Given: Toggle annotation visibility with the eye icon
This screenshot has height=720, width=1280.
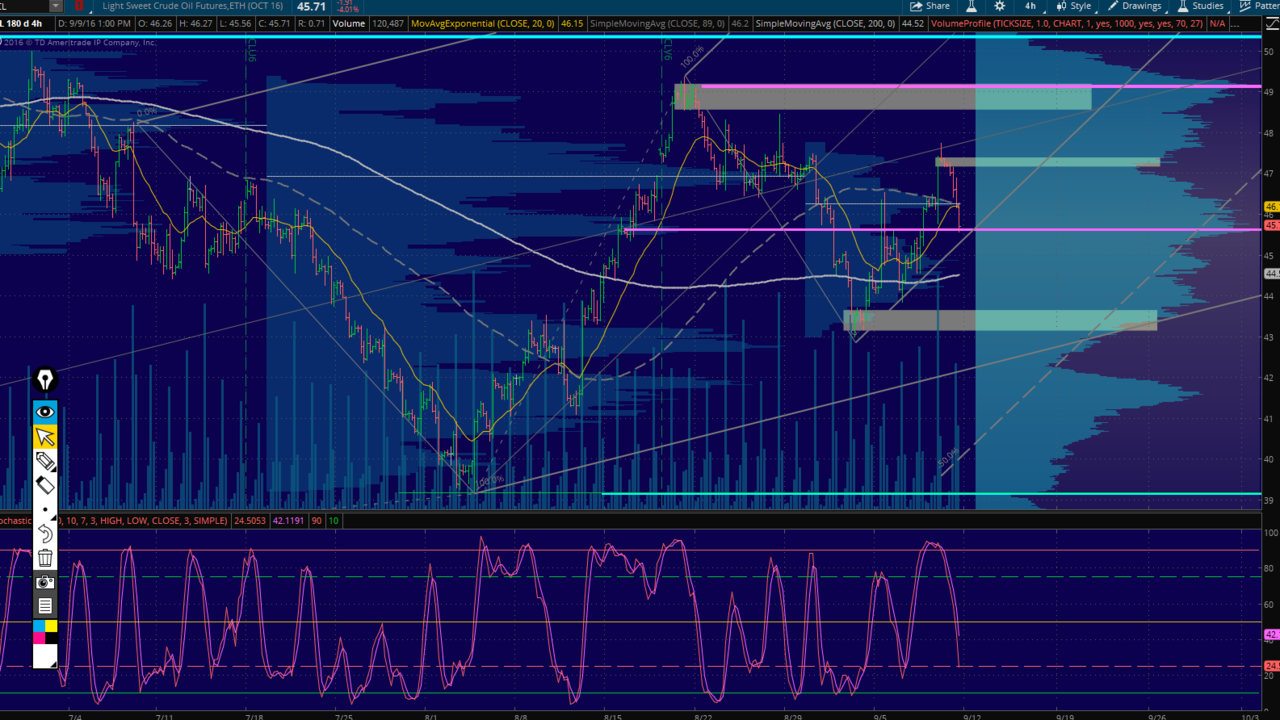Looking at the screenshot, I should pos(45,411).
